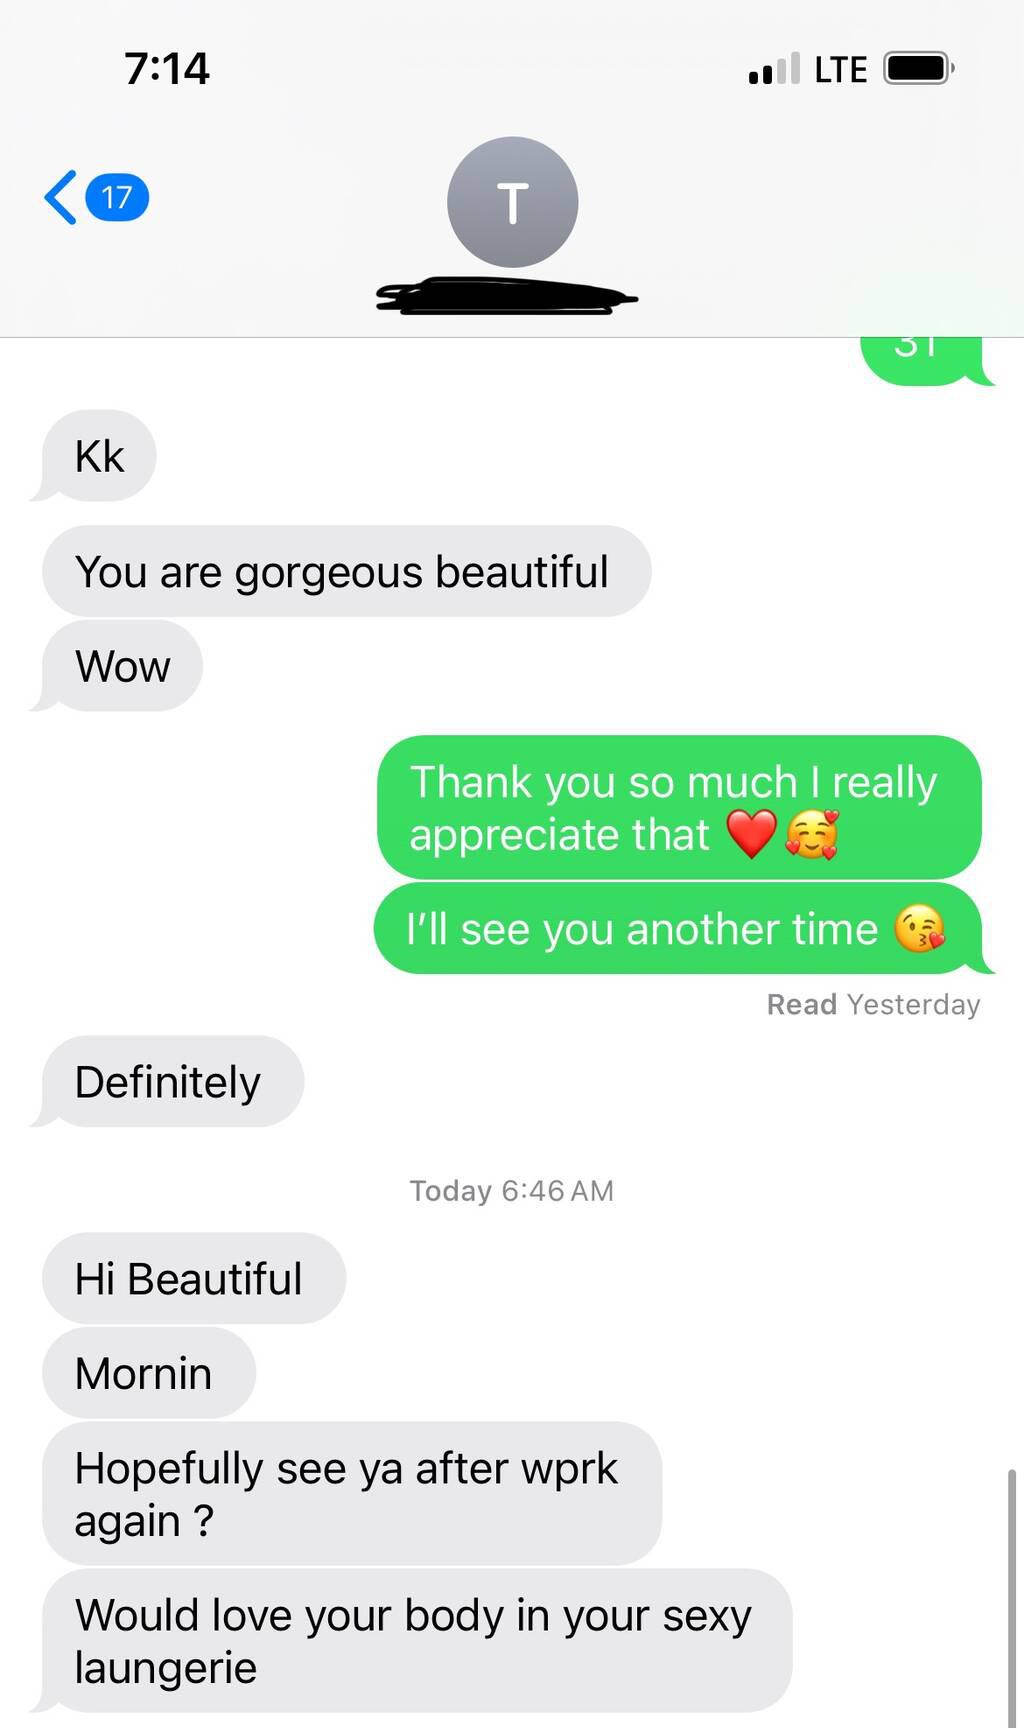Tap the kissing face emoji in message

click(919, 929)
